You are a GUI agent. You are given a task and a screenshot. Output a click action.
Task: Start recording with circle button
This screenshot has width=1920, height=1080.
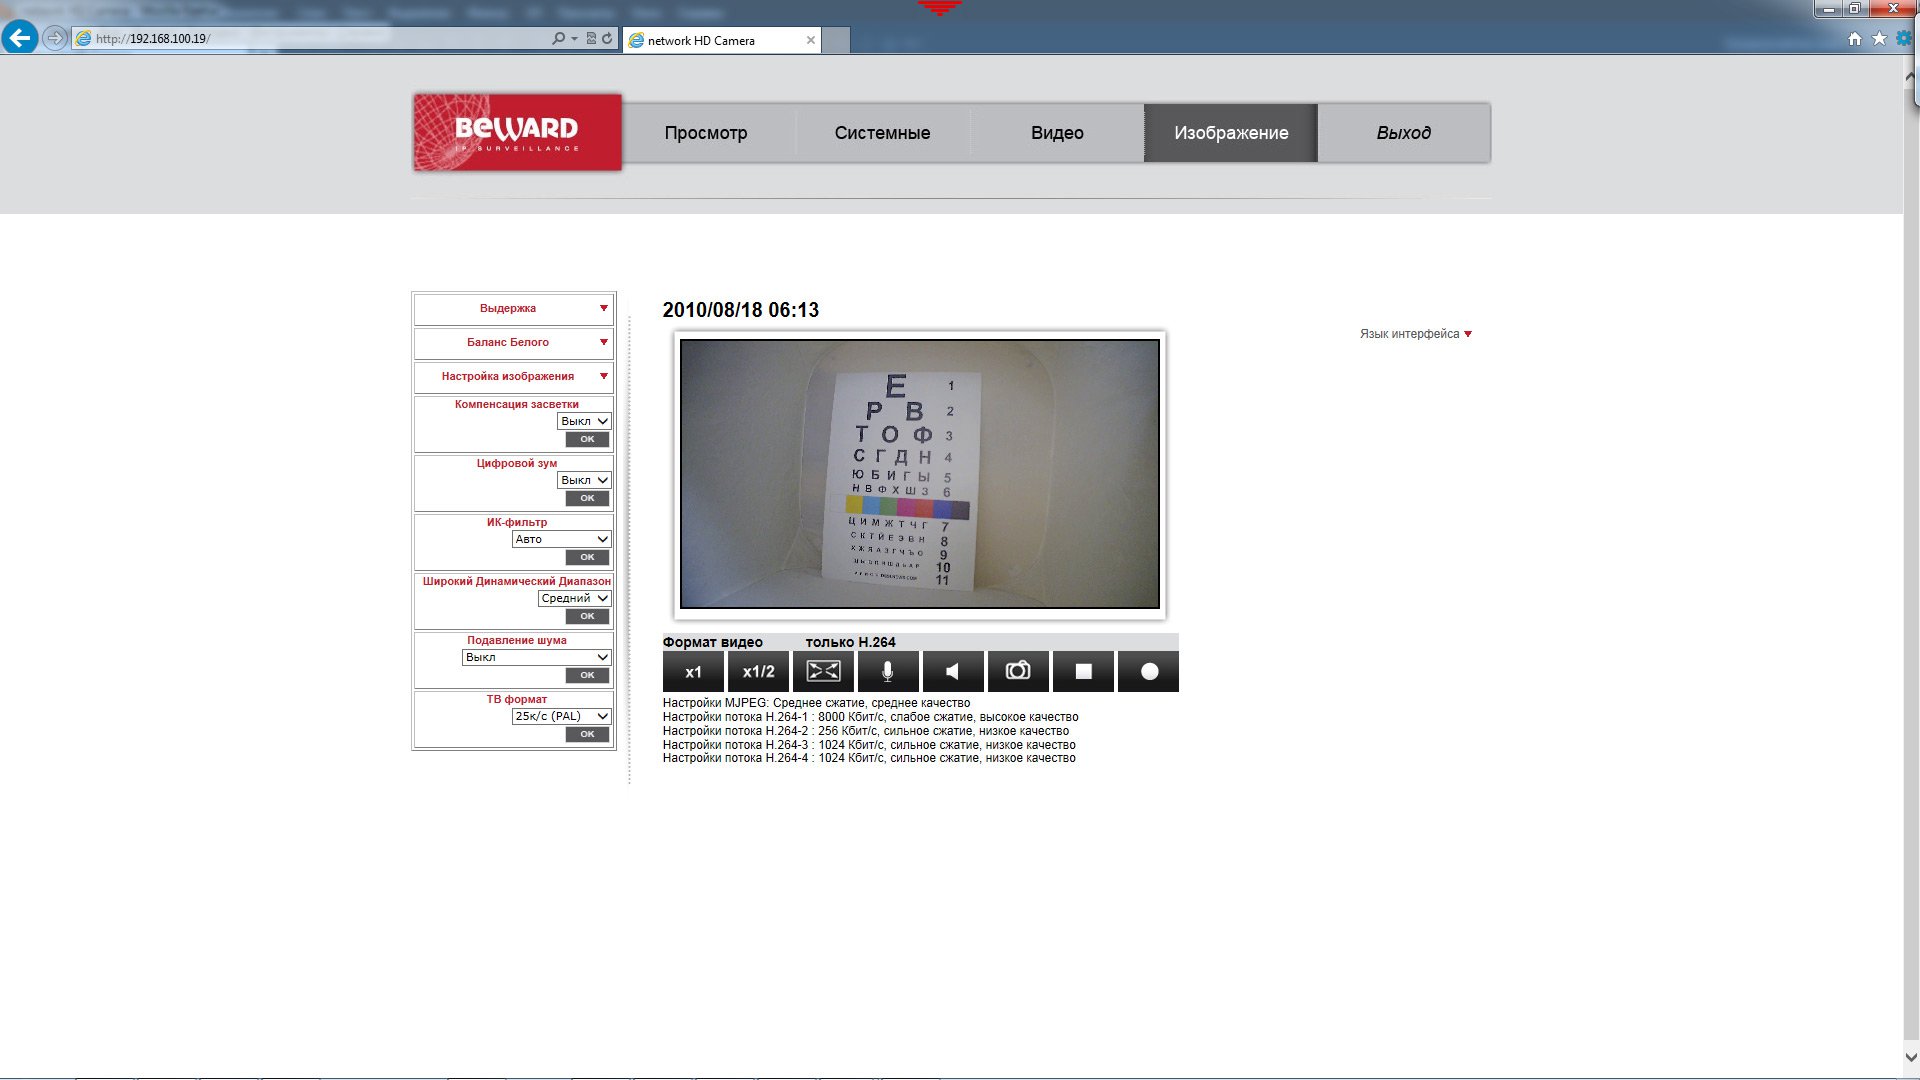tap(1148, 671)
